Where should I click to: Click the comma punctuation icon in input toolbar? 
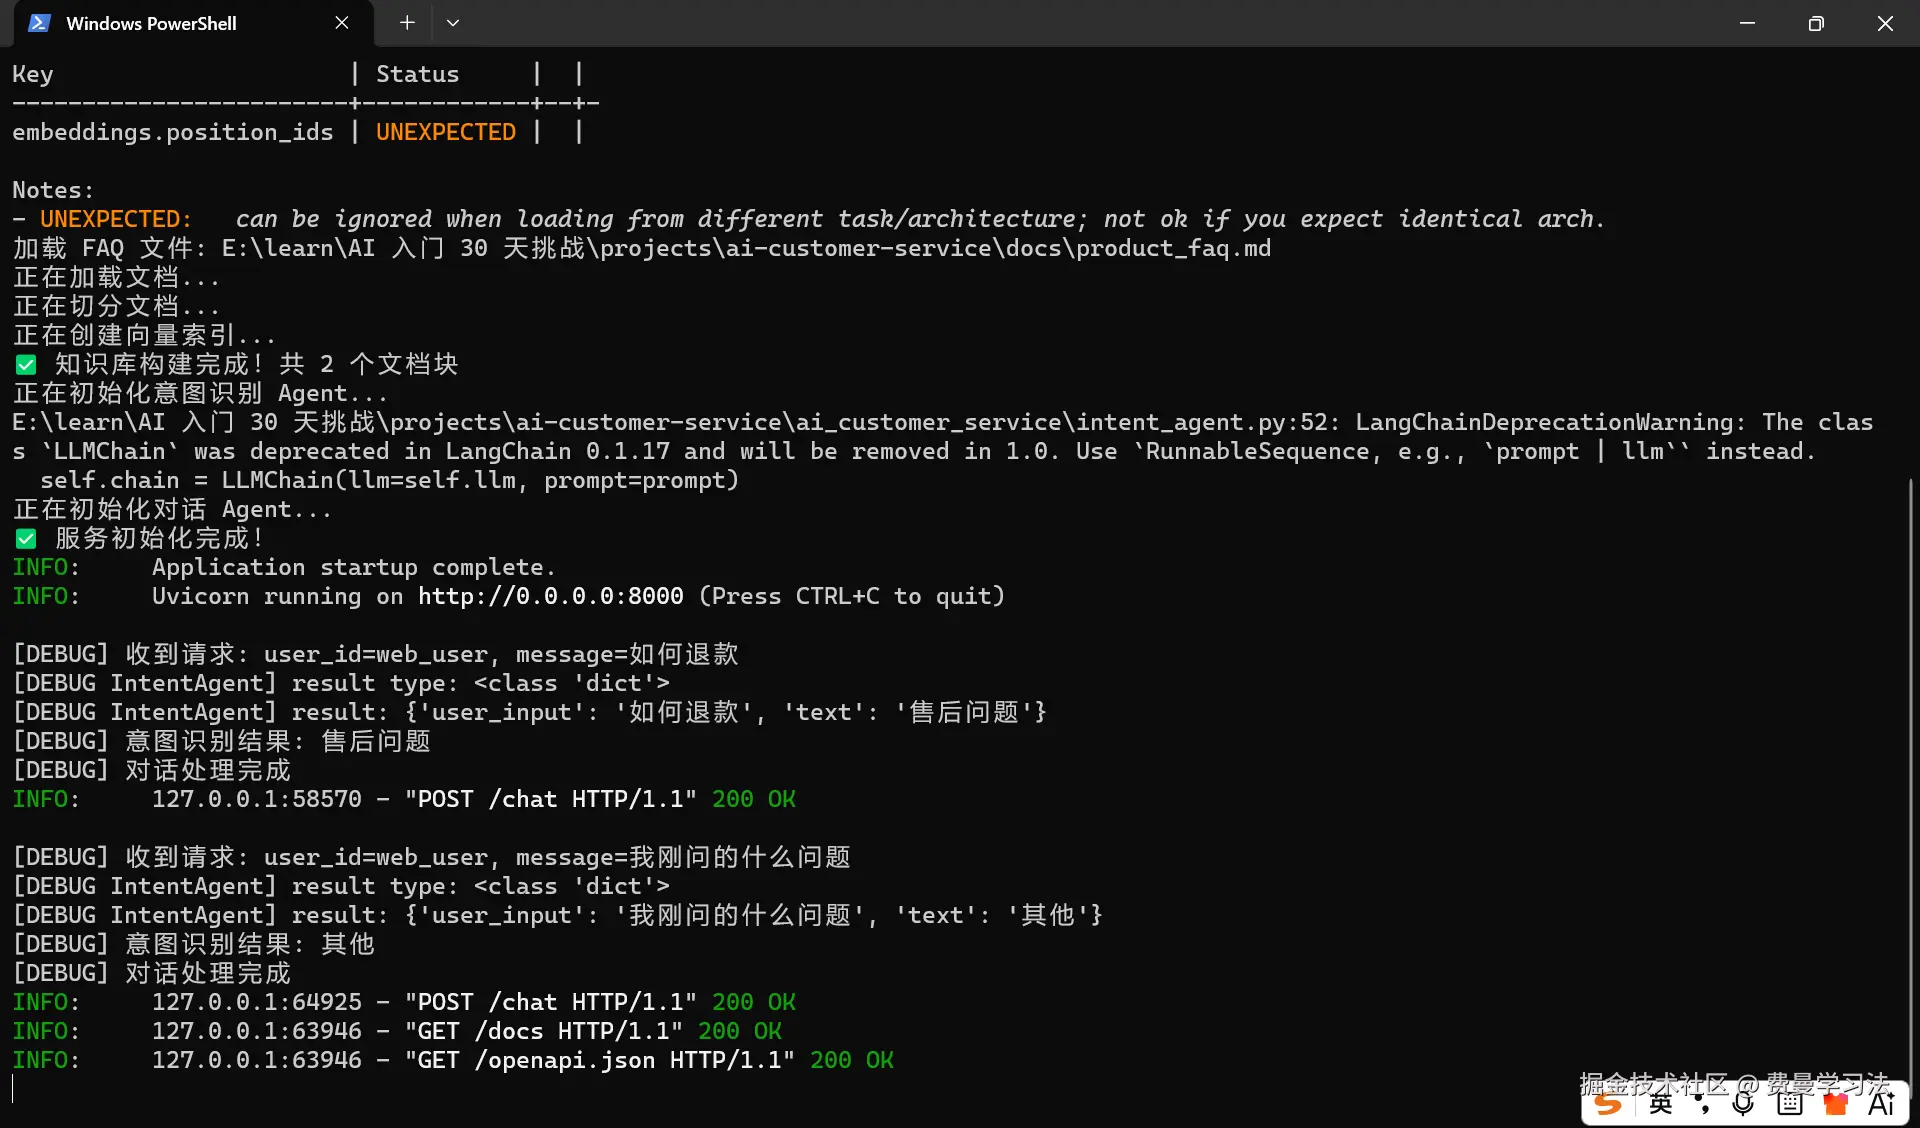point(1703,1104)
